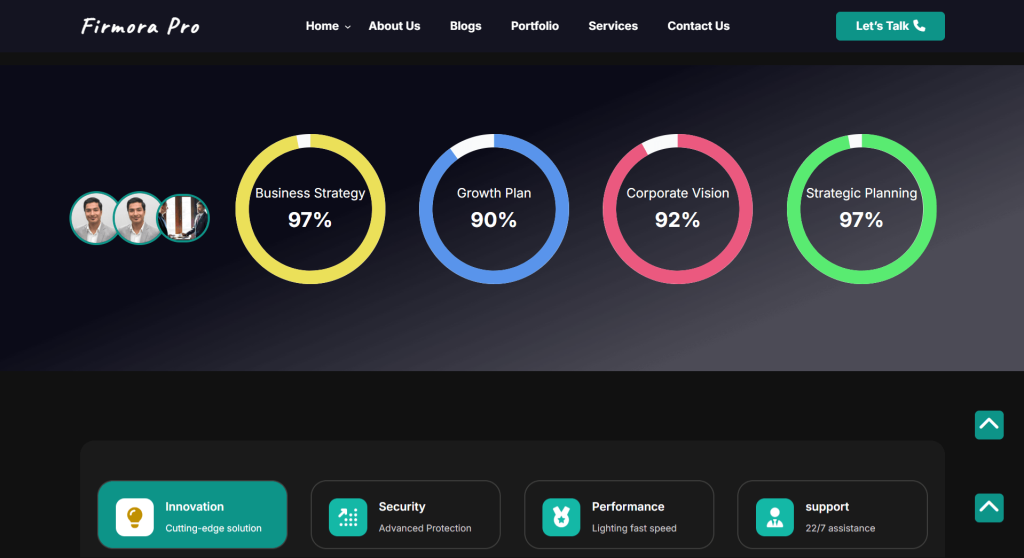Select the Security Advanced Protection card
The height and width of the screenshot is (558, 1024).
pos(405,515)
